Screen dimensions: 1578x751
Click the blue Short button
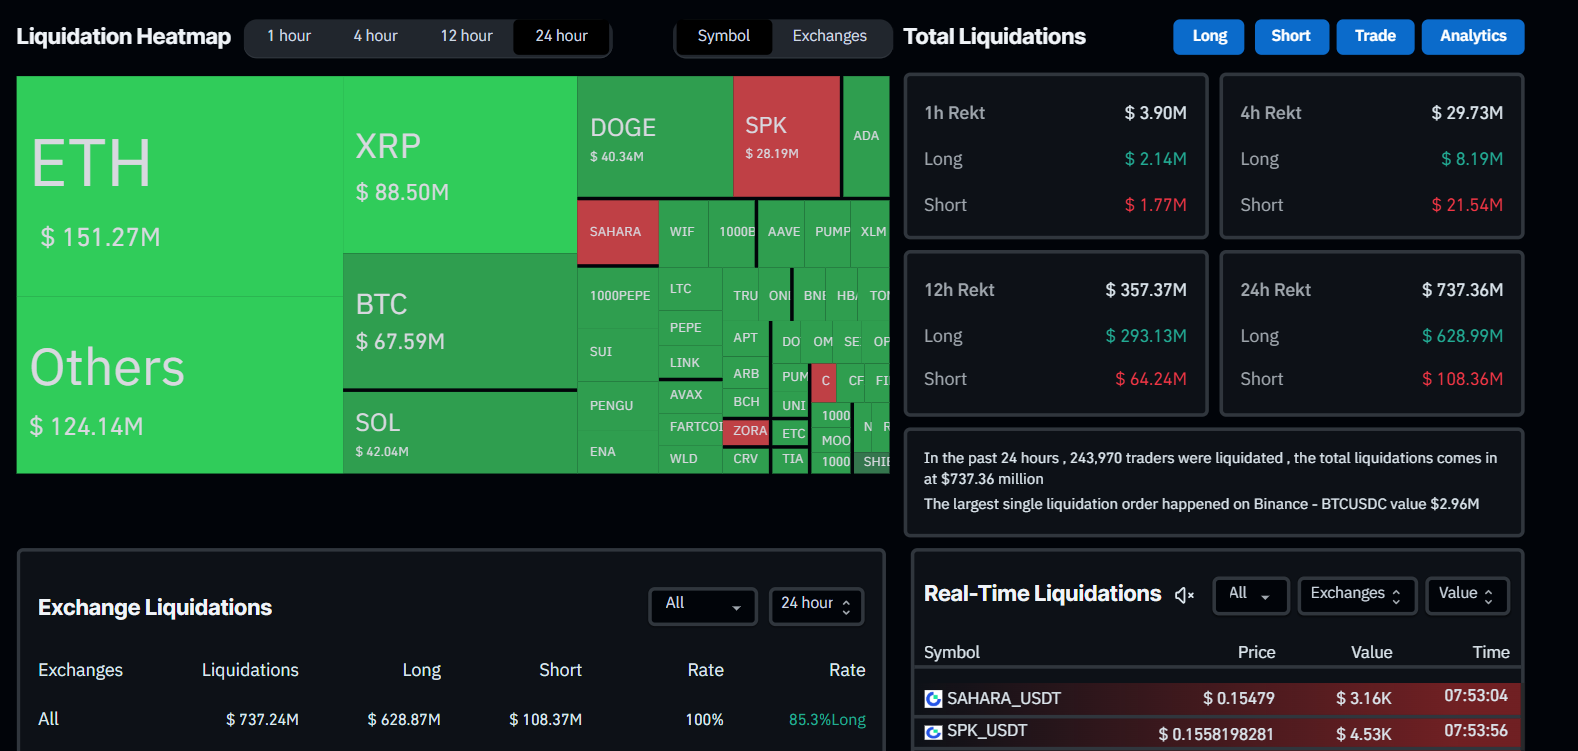[1290, 36]
